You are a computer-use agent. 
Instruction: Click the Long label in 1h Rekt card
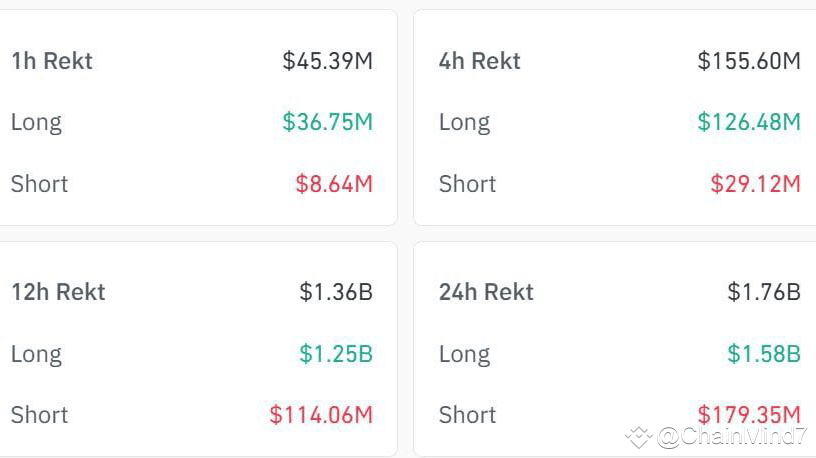coord(36,122)
